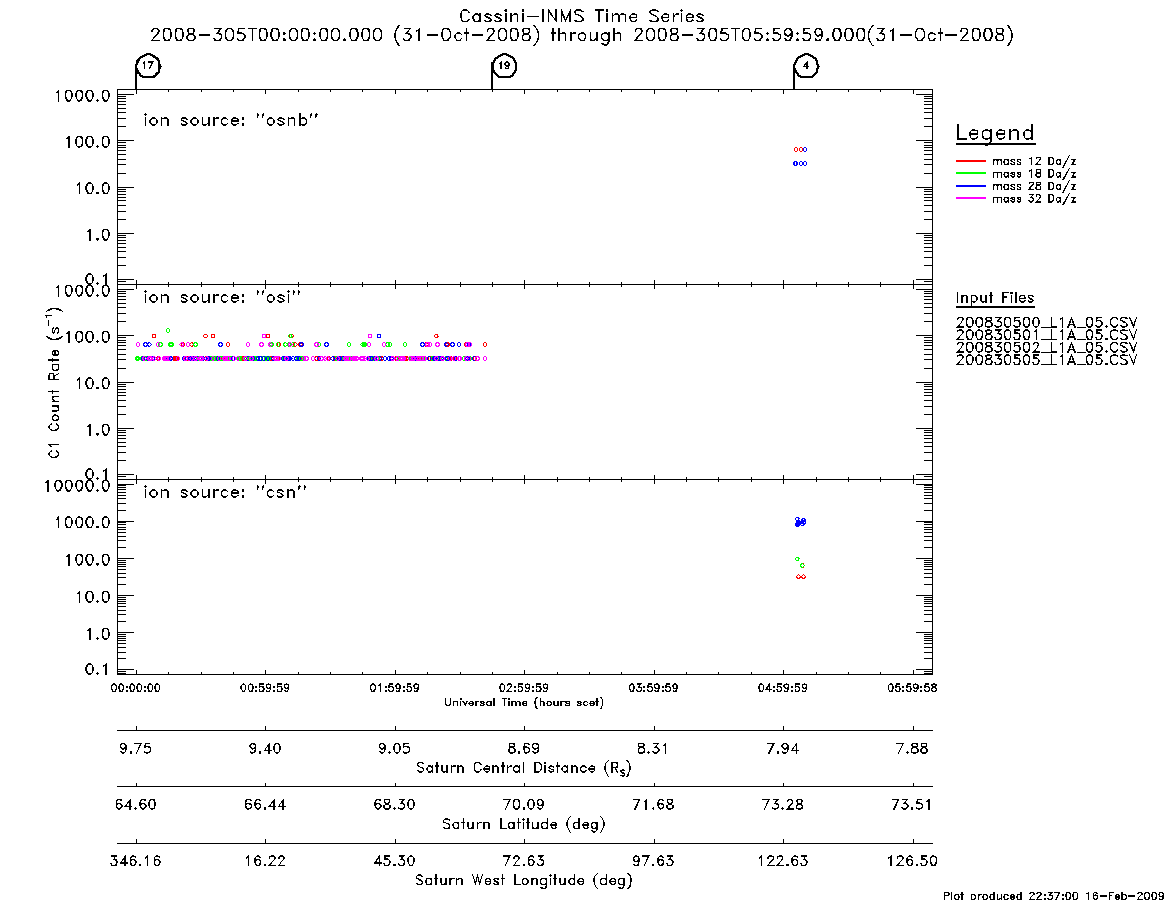Click the red data points in csn panel

point(801,577)
